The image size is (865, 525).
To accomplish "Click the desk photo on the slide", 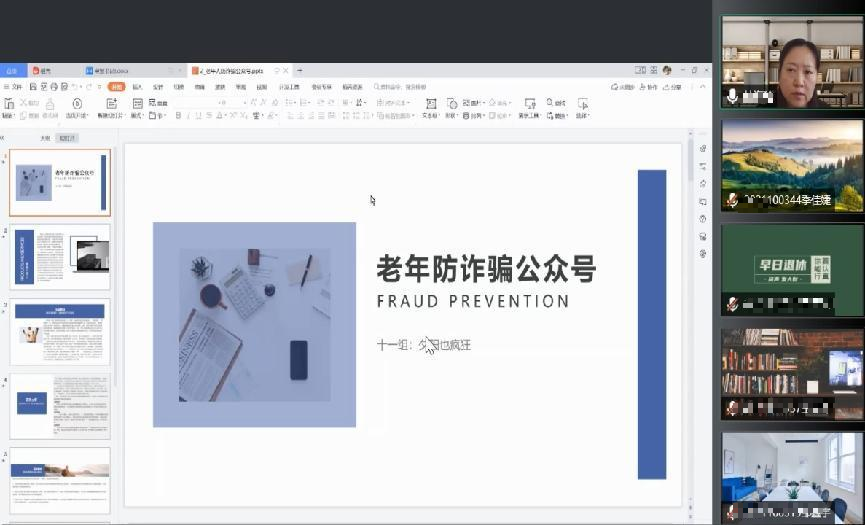I will pyautogui.click(x=254, y=324).
